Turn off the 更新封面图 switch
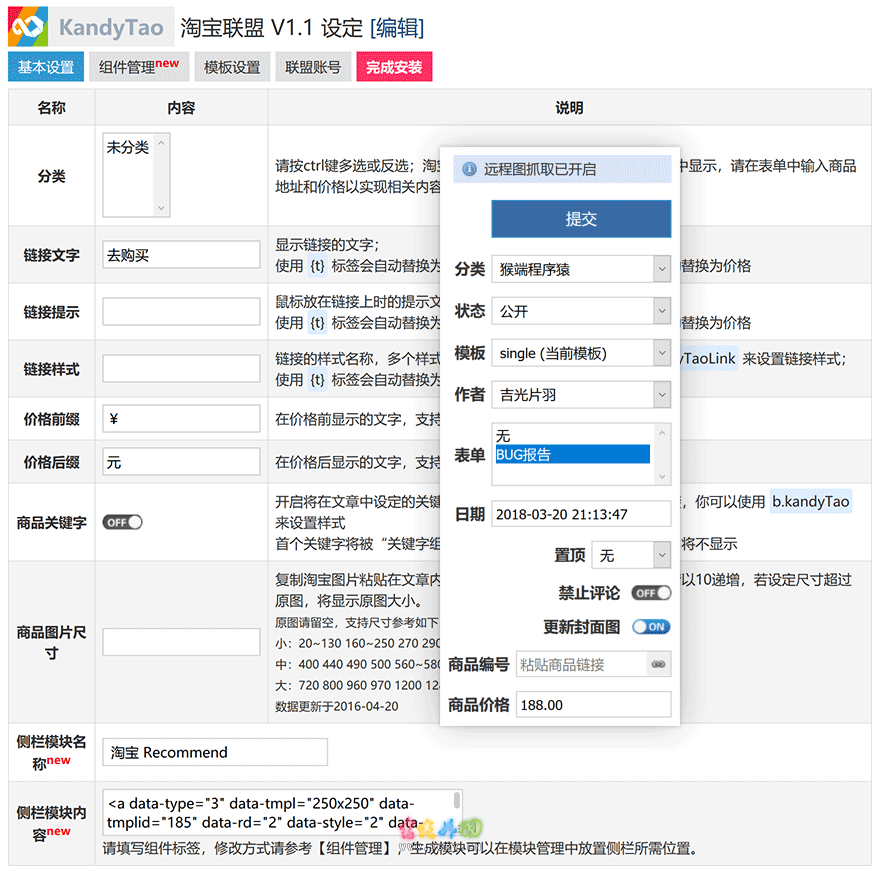This screenshot has height=872, width=880. [x=651, y=627]
